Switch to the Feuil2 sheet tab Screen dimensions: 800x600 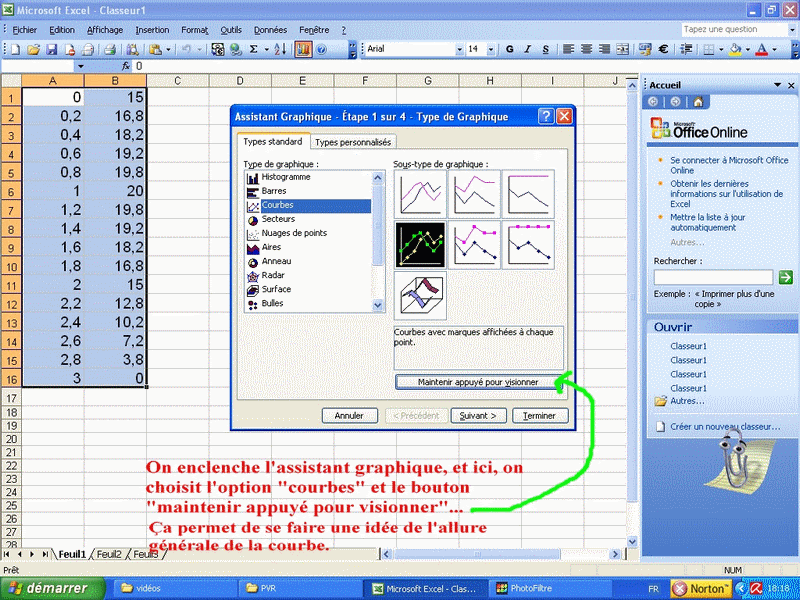tap(109, 554)
